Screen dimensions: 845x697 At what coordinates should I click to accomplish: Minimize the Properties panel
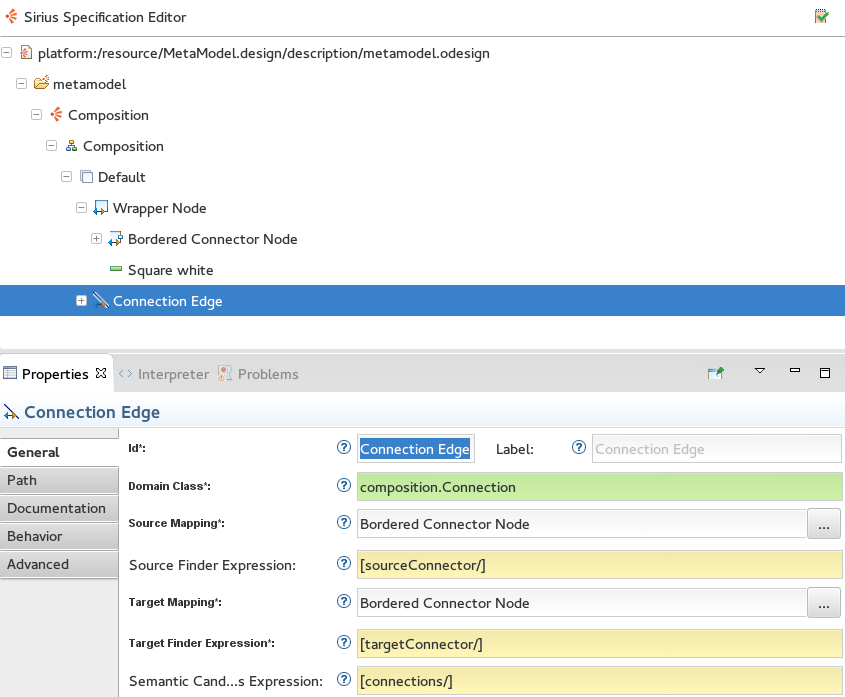[x=795, y=370]
